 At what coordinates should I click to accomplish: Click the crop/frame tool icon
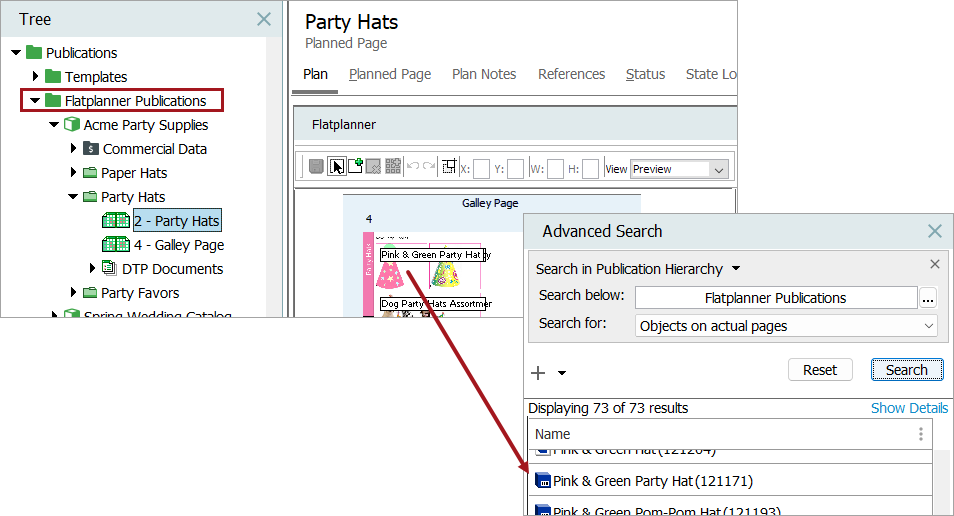[449, 167]
